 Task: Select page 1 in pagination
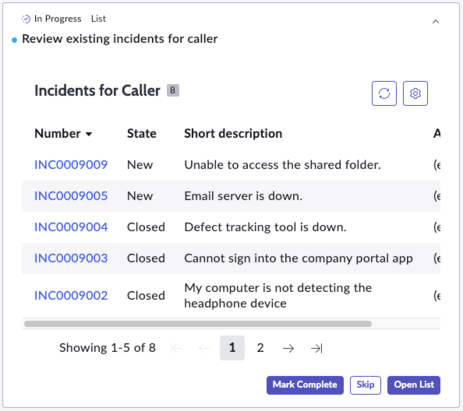tap(232, 348)
